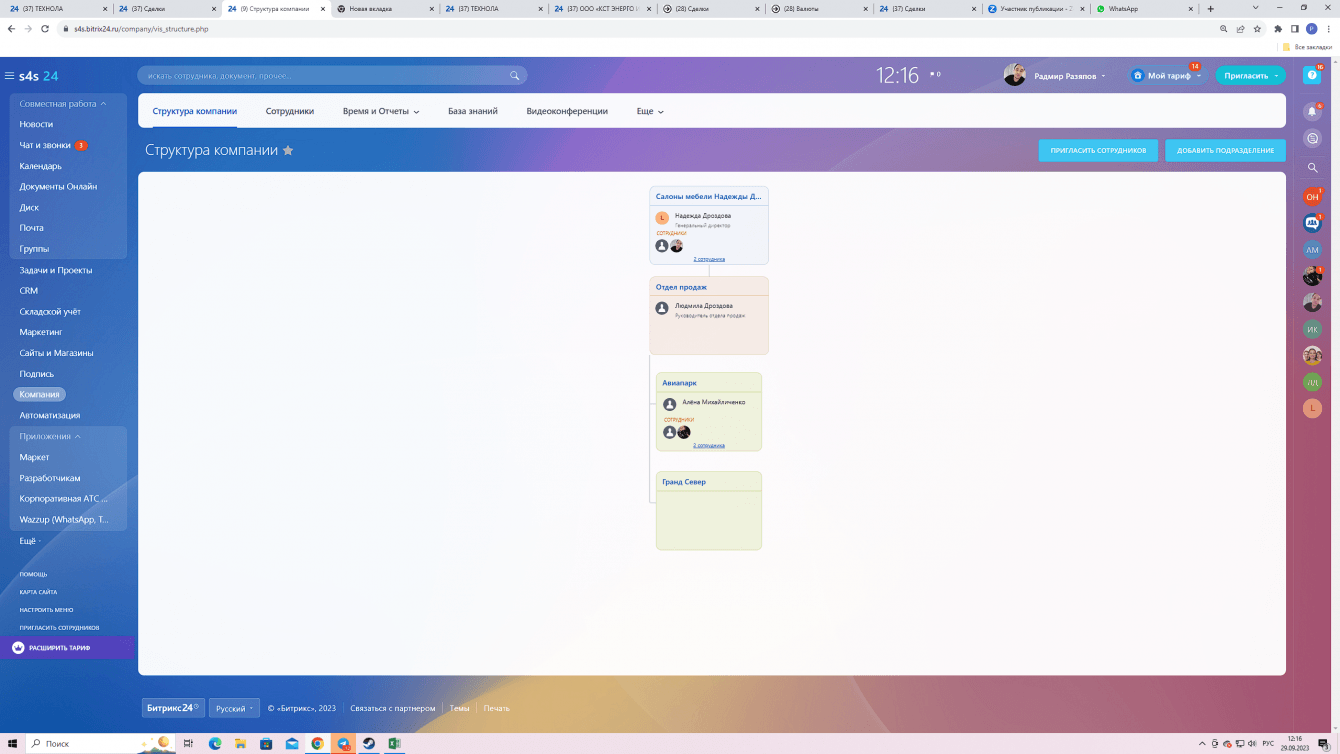Open the help question mark icon
Image resolution: width=1340 pixels, height=754 pixels.
point(1312,75)
